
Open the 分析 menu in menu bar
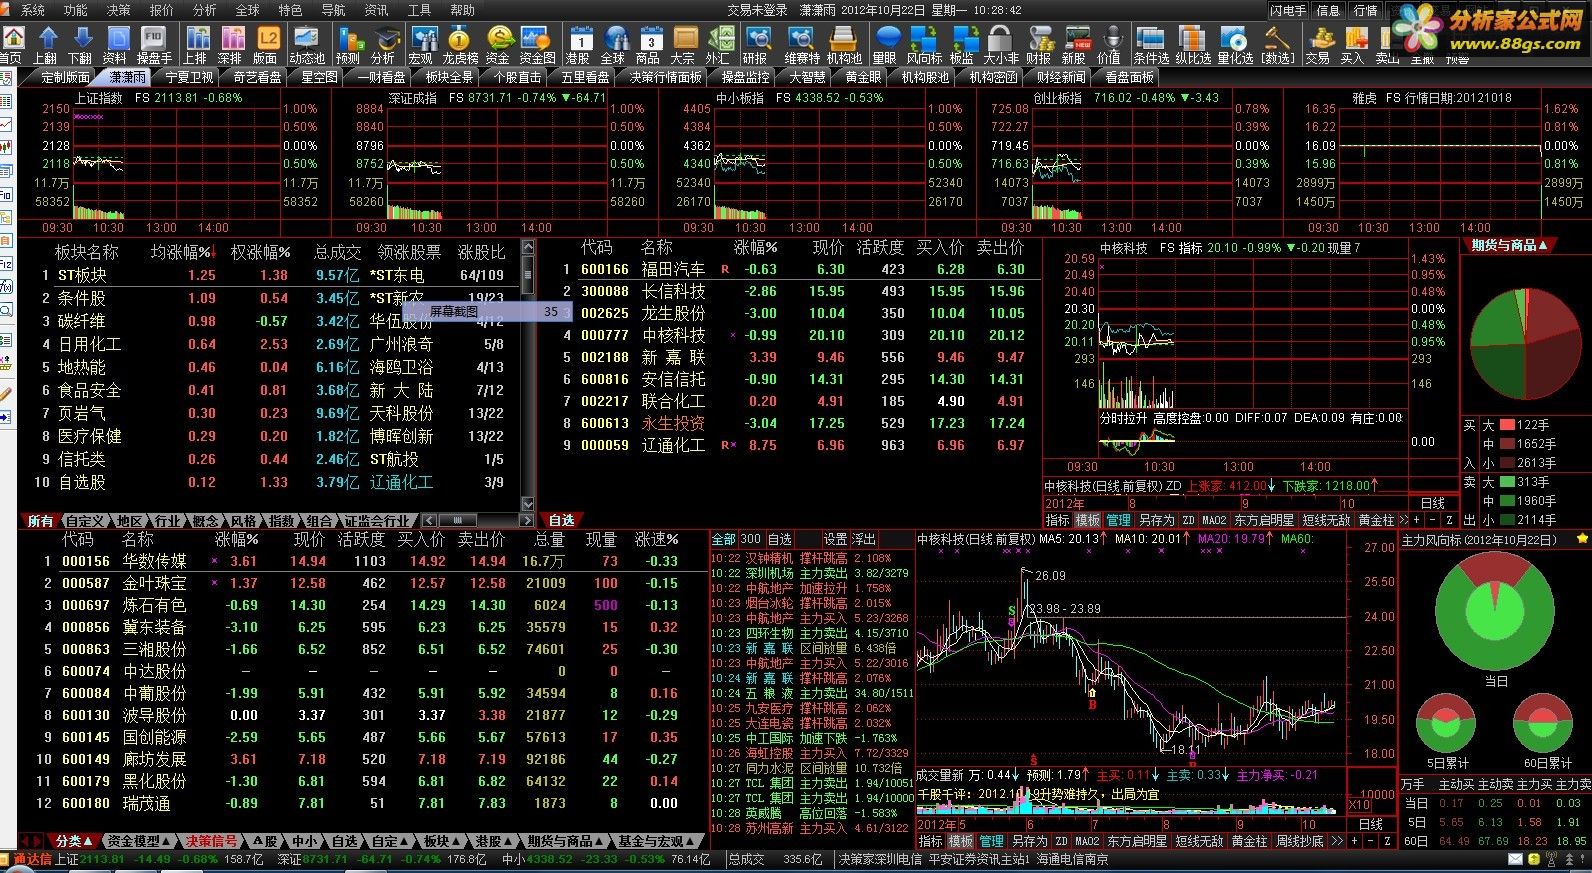[x=204, y=10]
